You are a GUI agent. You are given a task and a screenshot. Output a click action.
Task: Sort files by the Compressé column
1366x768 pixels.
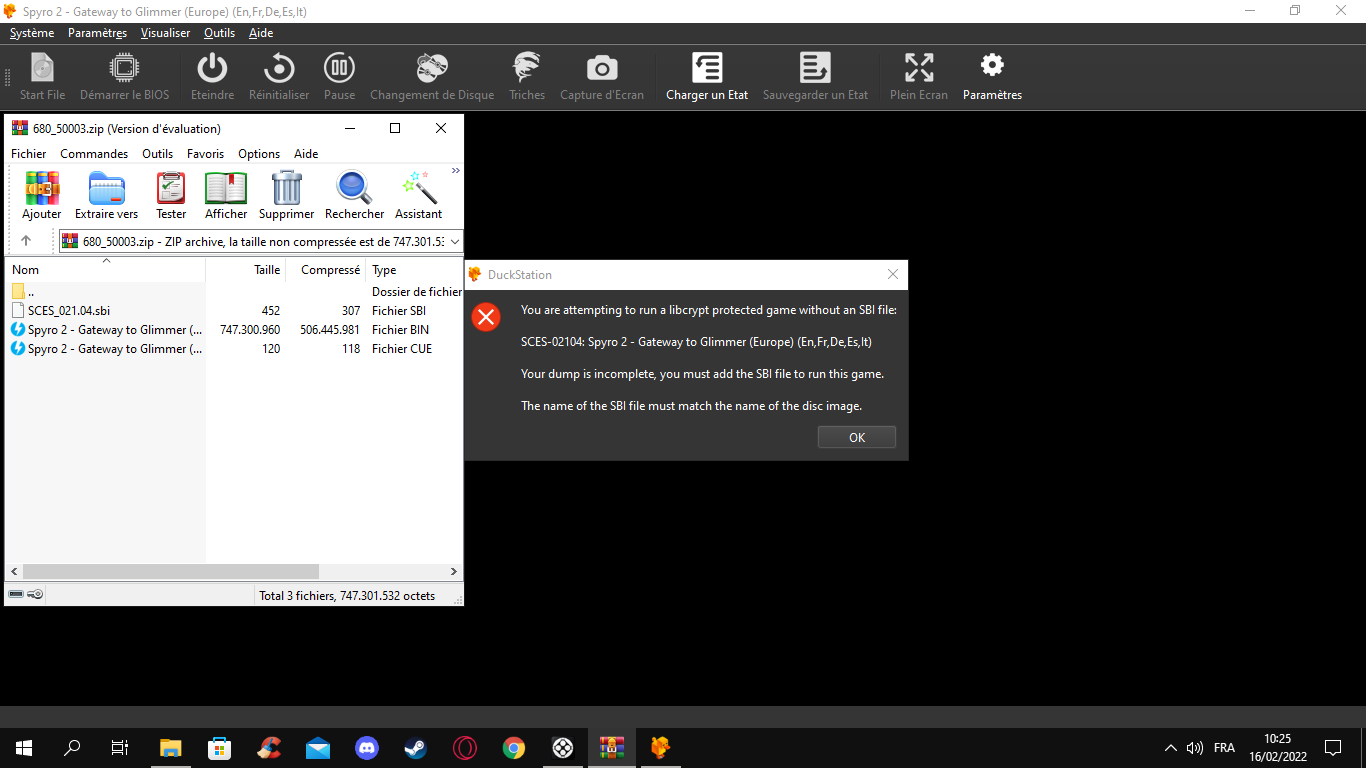(x=326, y=270)
